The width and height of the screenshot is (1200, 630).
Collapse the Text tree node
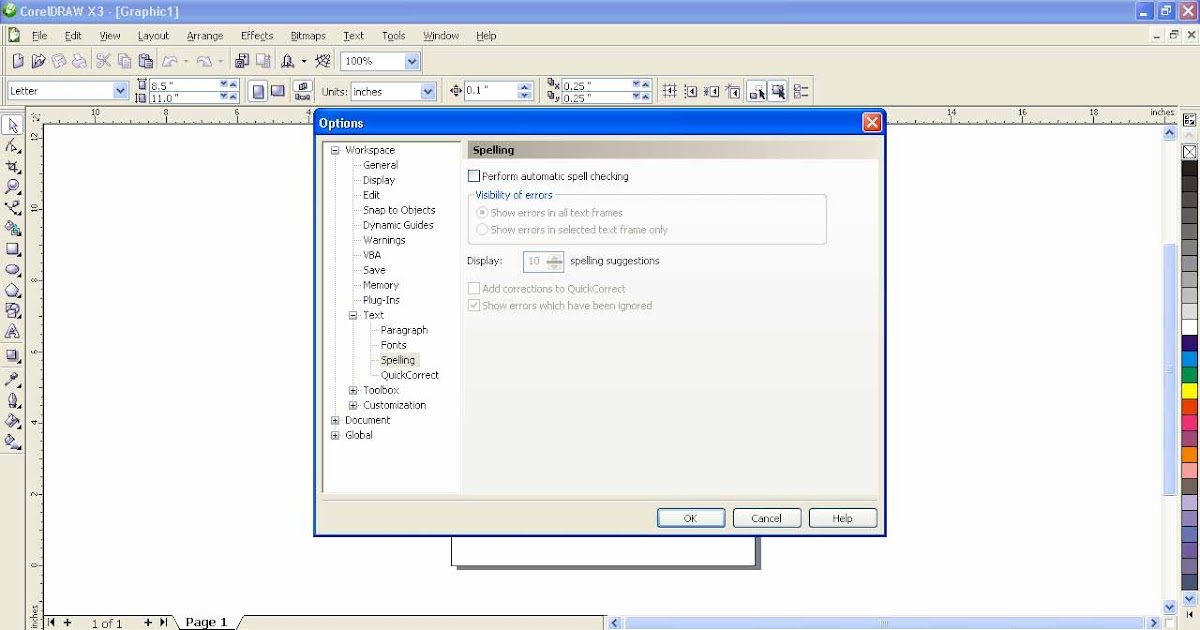pyautogui.click(x=353, y=315)
